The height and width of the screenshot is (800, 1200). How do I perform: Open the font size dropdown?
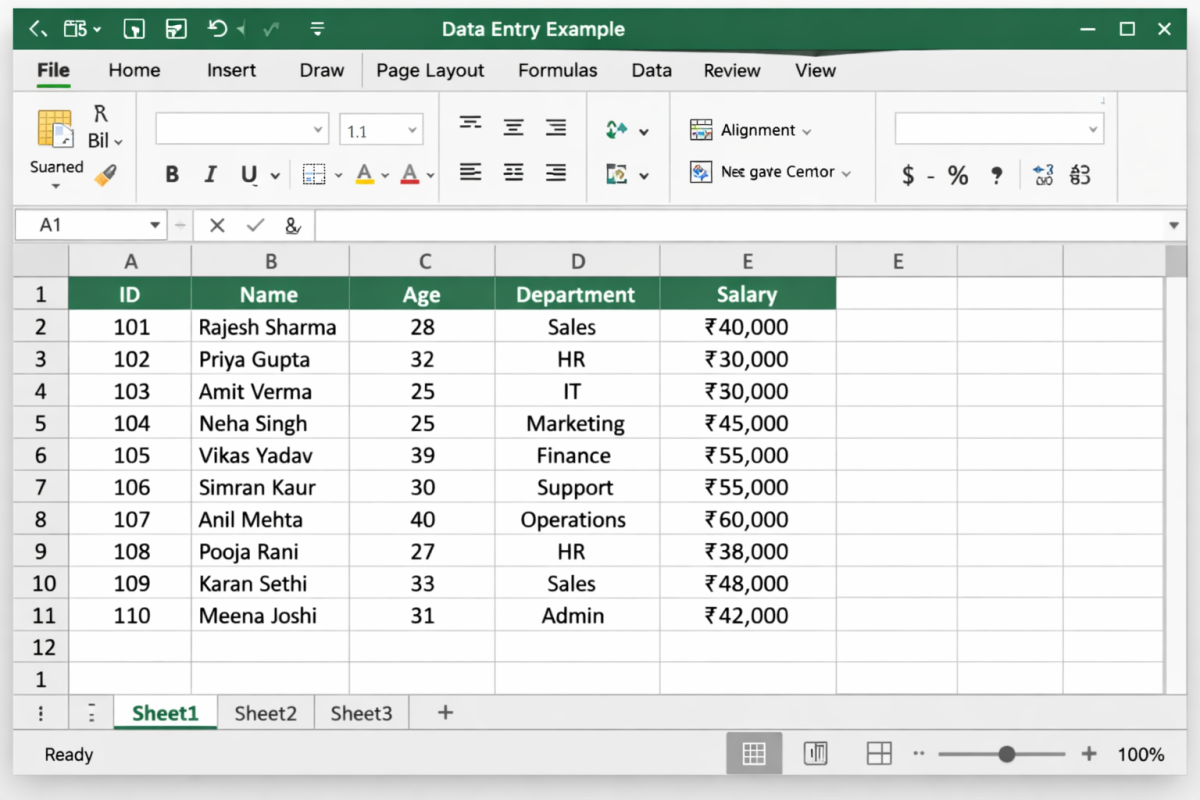[411, 130]
